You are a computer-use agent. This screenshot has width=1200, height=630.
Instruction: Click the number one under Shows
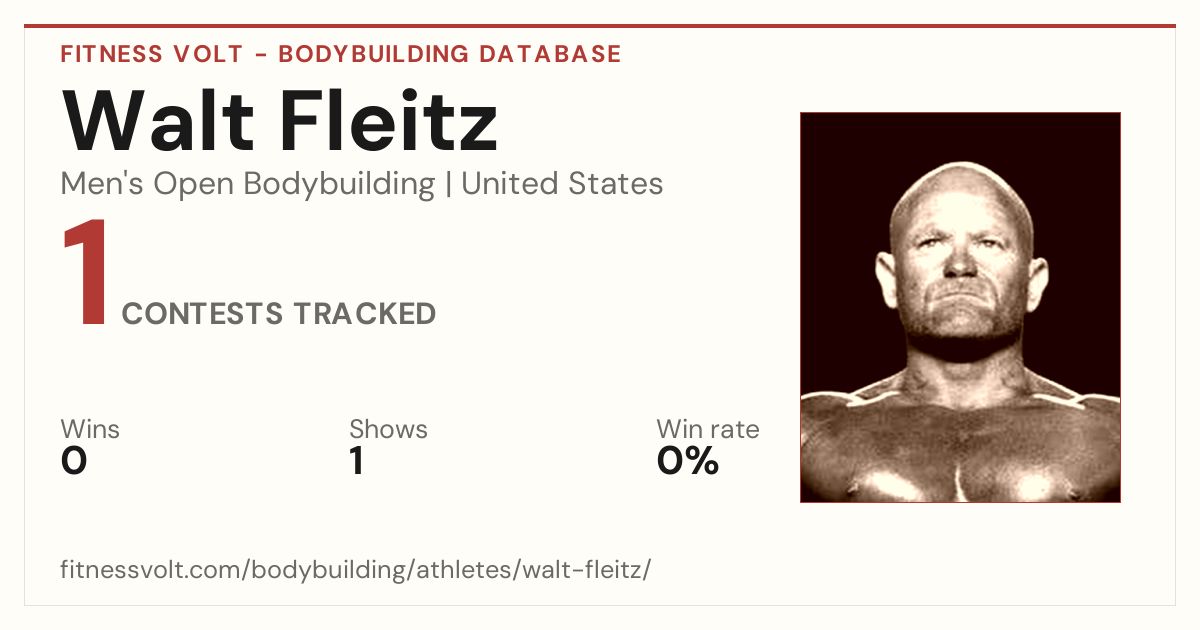(356, 461)
